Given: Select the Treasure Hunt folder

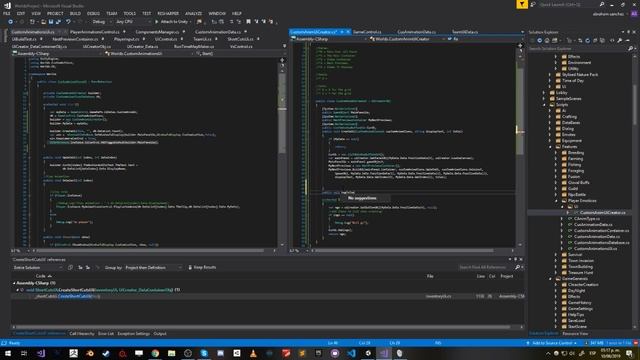Looking at the screenshot, I should point(580,273).
